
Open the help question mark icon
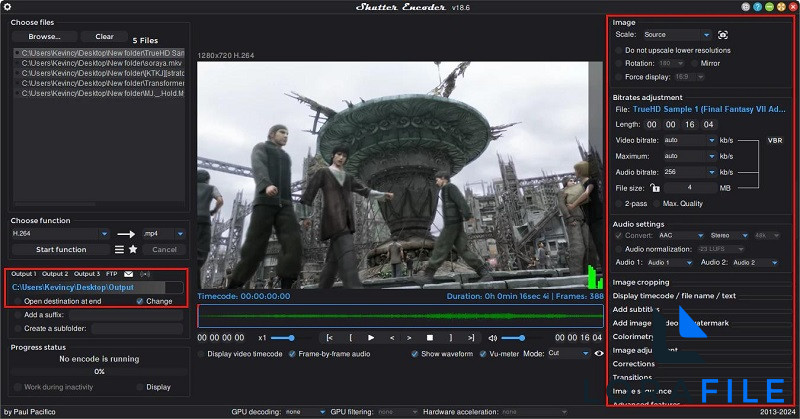click(758, 7)
